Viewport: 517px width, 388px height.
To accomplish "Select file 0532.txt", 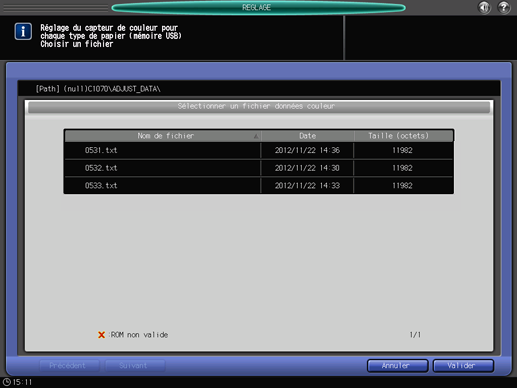I will [x=101, y=168].
